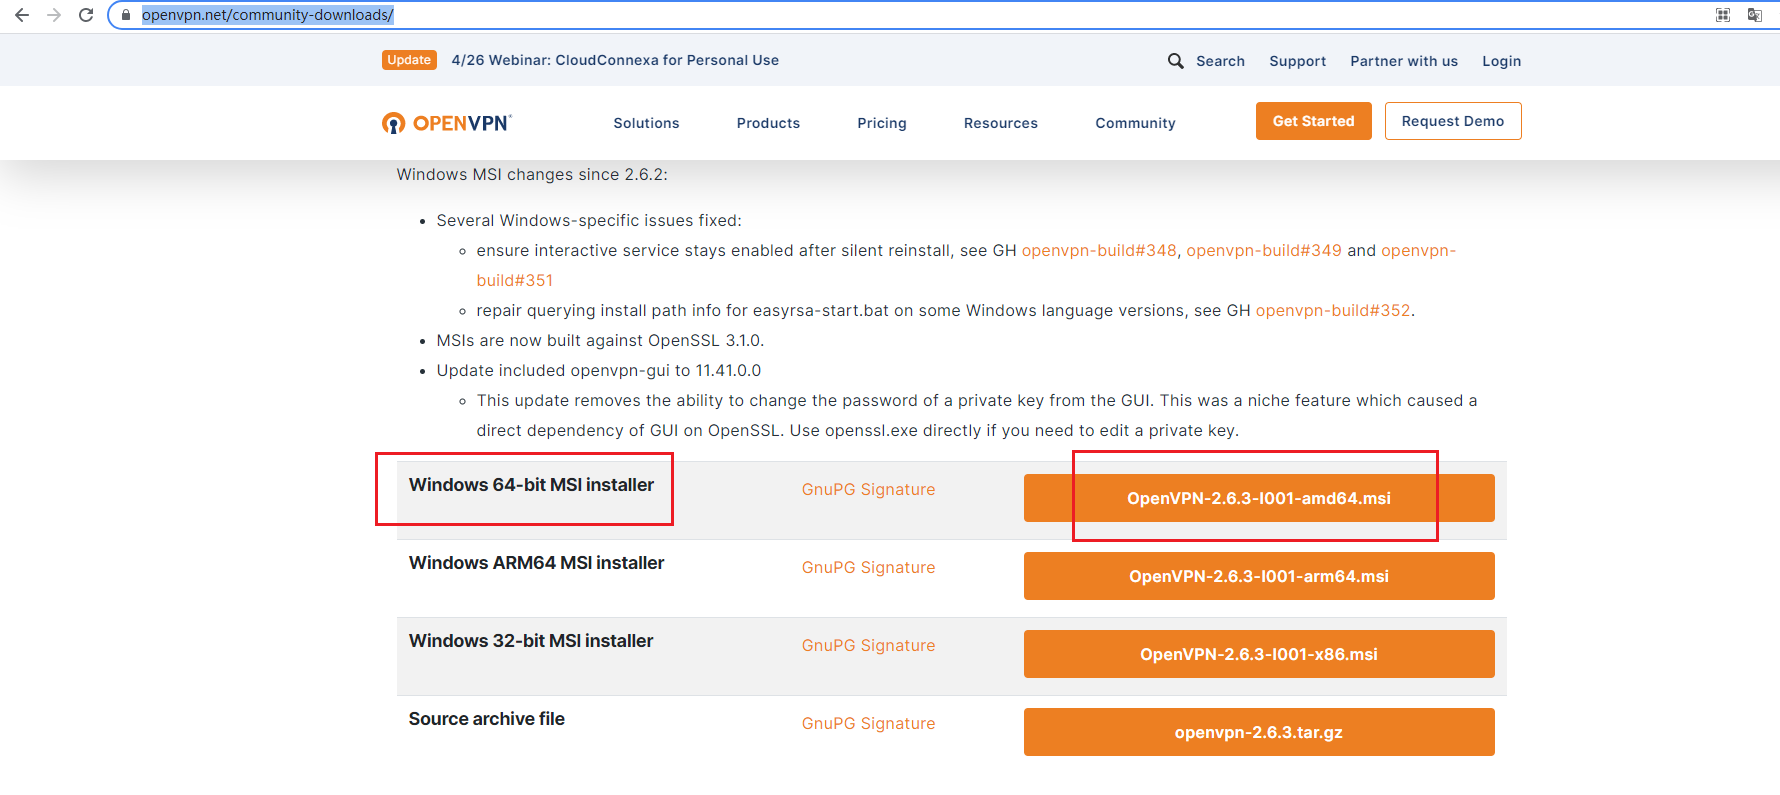Screen dimensions: 1780x795
Task: Select the 'Windows ARM64 MSI installer' label
Action: (x=536, y=563)
